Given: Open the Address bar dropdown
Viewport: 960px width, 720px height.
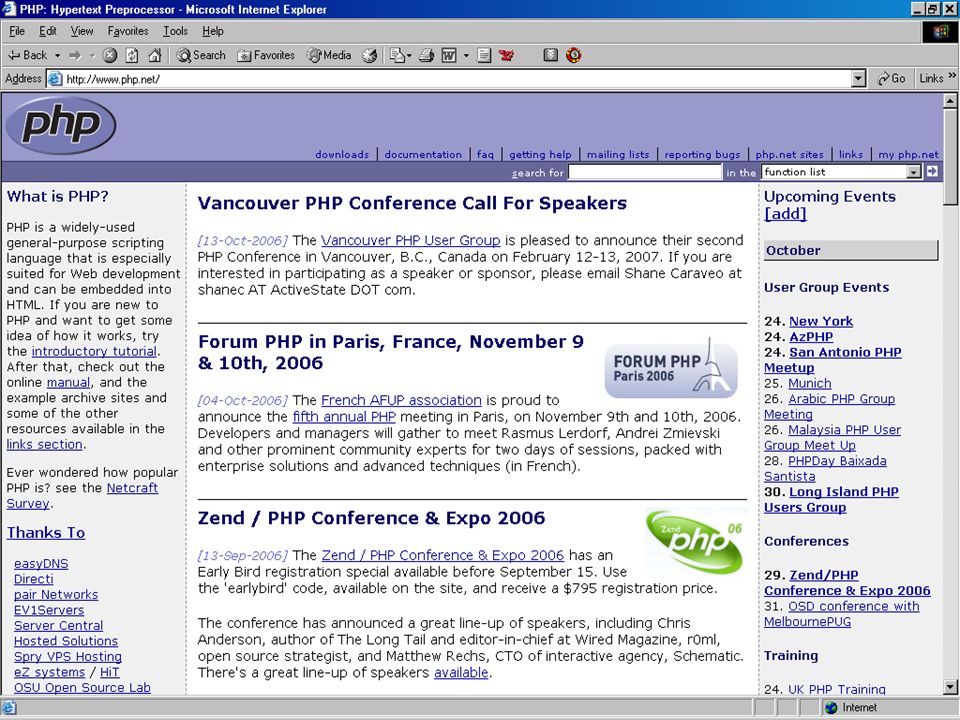Looking at the screenshot, I should coord(858,79).
